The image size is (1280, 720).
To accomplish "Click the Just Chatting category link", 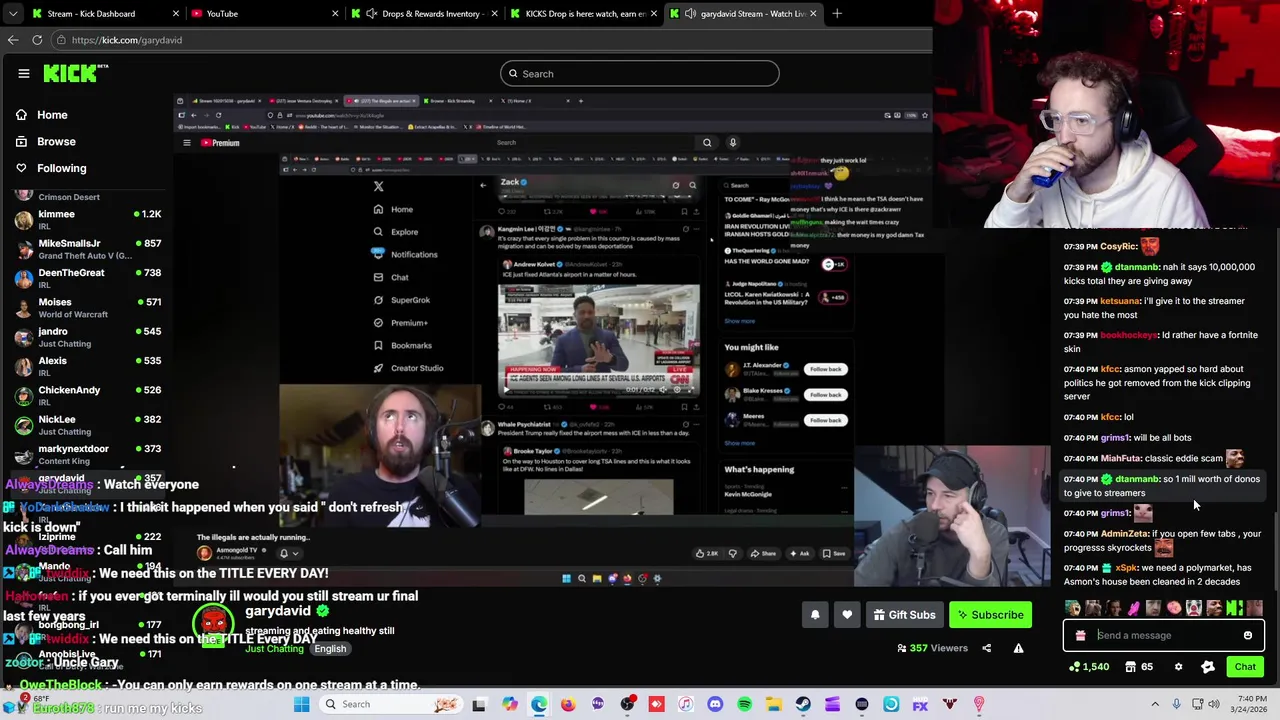I will (x=274, y=649).
